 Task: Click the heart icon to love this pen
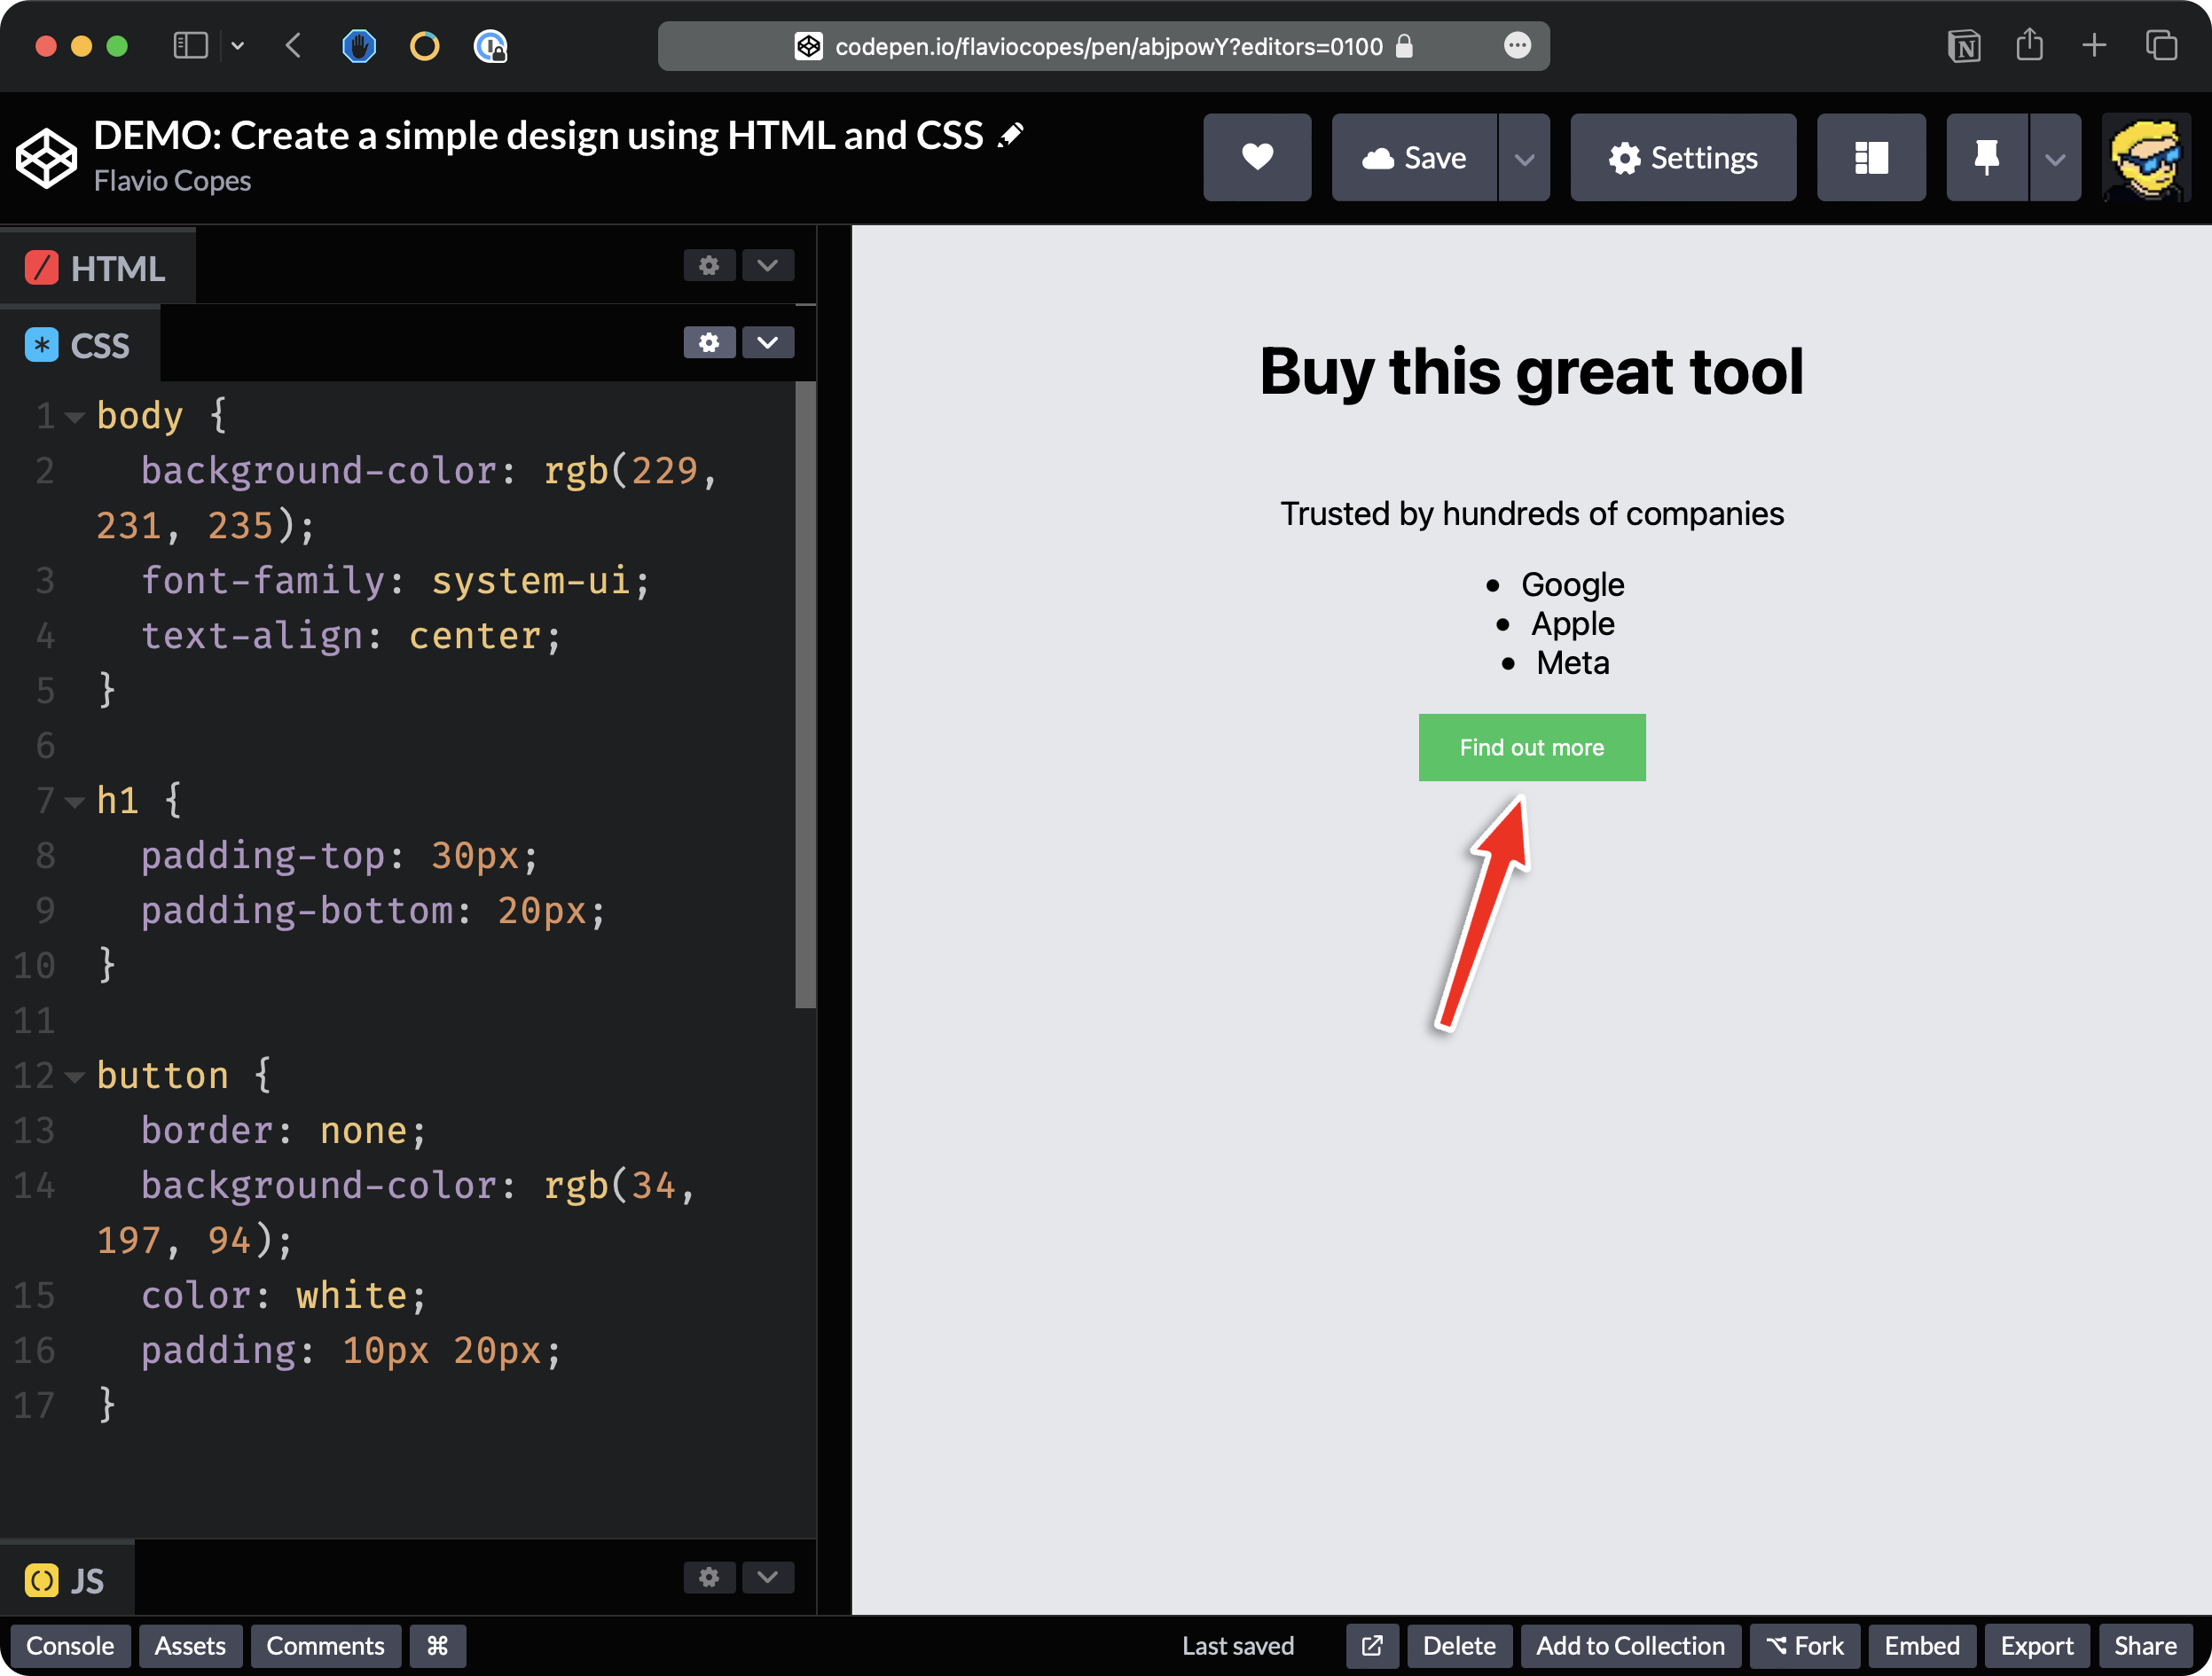1257,157
